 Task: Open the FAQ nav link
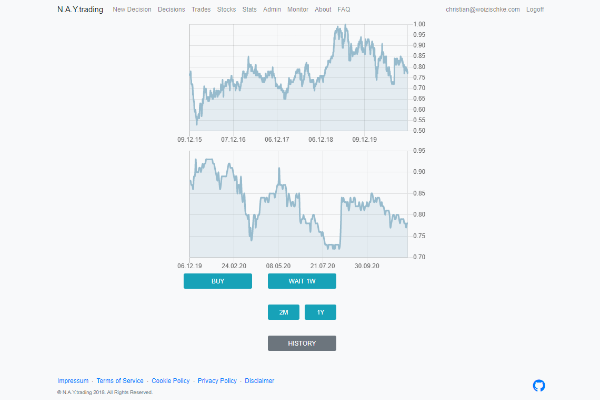[x=344, y=9]
